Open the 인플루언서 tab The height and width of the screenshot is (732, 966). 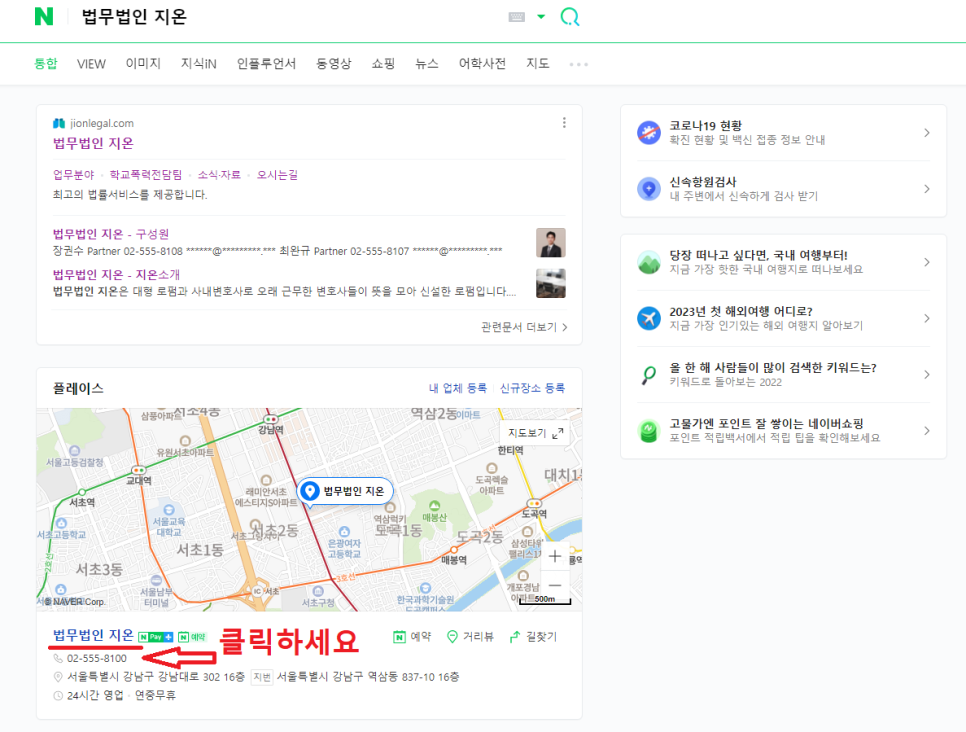point(266,63)
